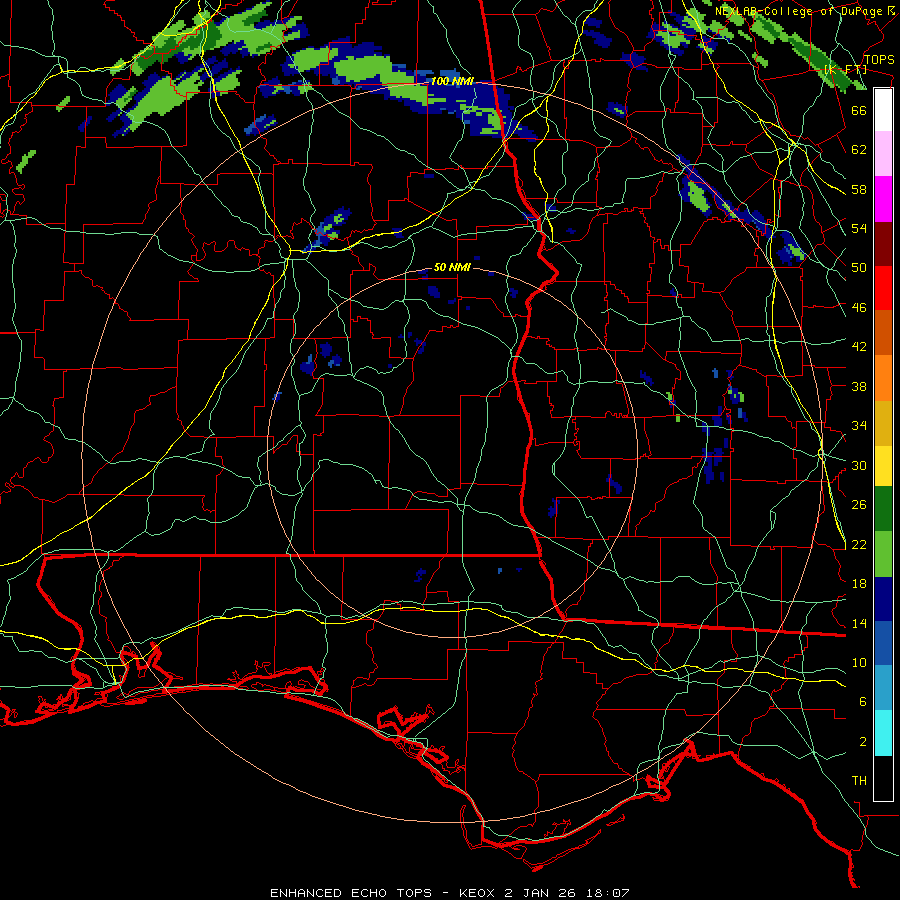Click the light pink legend swatch
The image size is (900, 900).
click(x=883, y=153)
